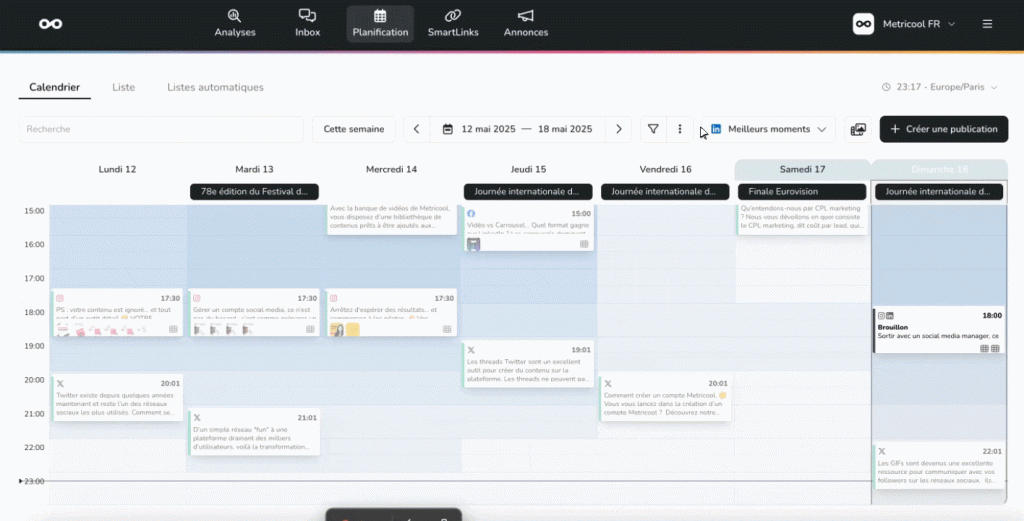Open the Facebook post at 15:00

pyautogui.click(x=529, y=229)
